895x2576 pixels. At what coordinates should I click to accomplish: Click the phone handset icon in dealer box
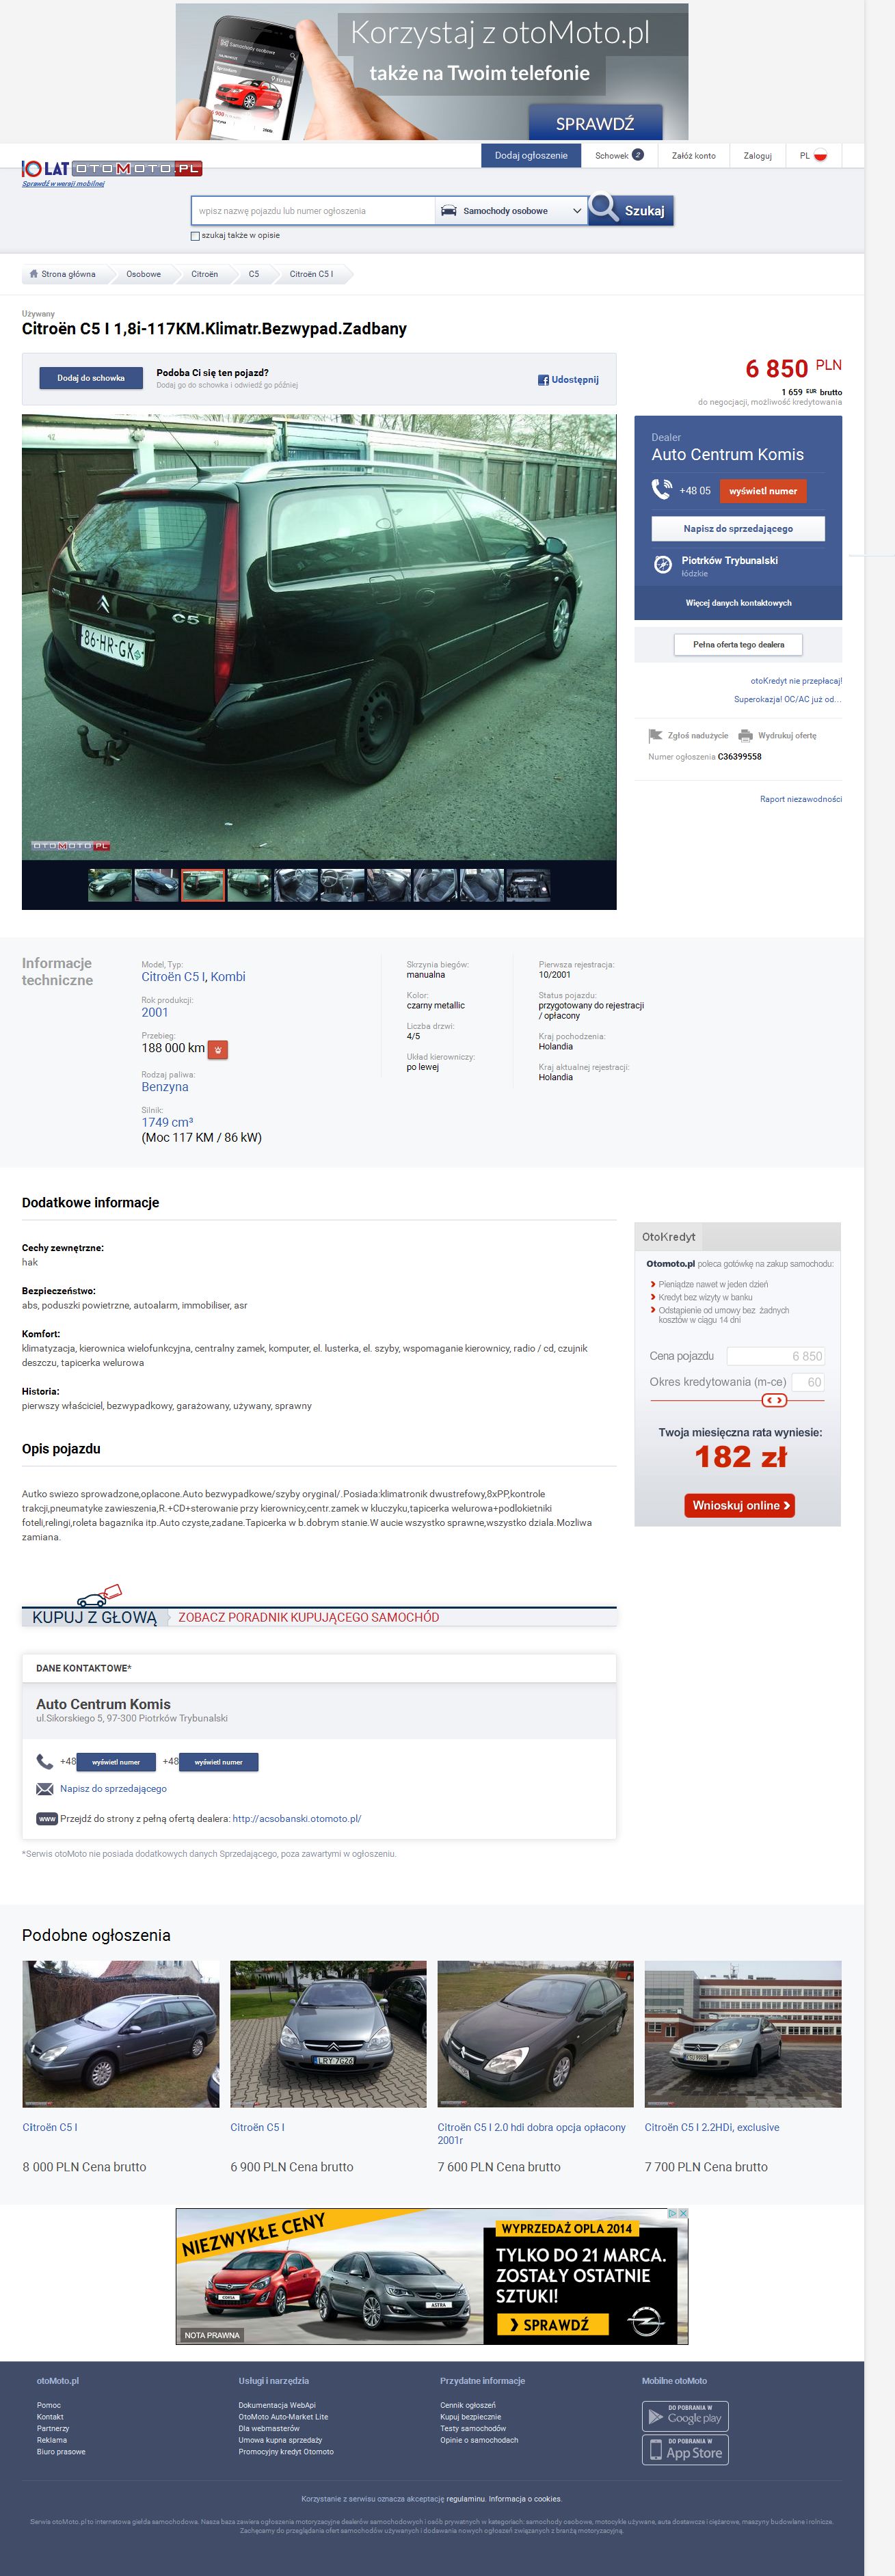662,490
